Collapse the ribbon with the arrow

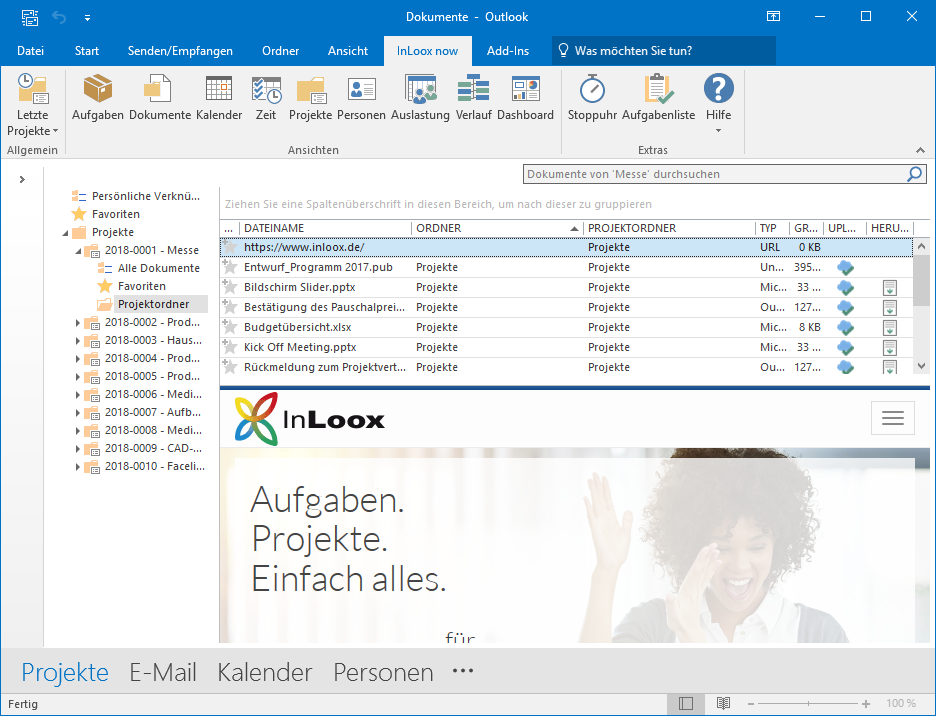pos(920,150)
